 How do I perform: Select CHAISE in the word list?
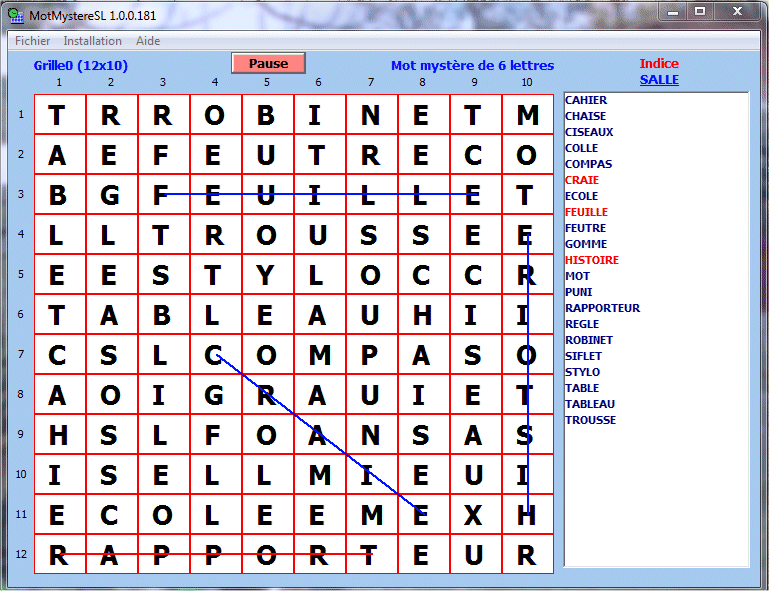pyautogui.click(x=586, y=116)
